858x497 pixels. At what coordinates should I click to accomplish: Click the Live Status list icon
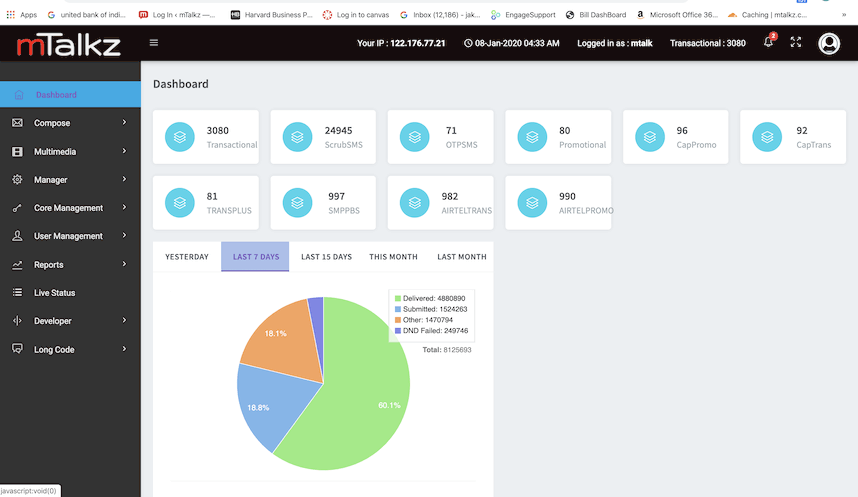point(17,293)
